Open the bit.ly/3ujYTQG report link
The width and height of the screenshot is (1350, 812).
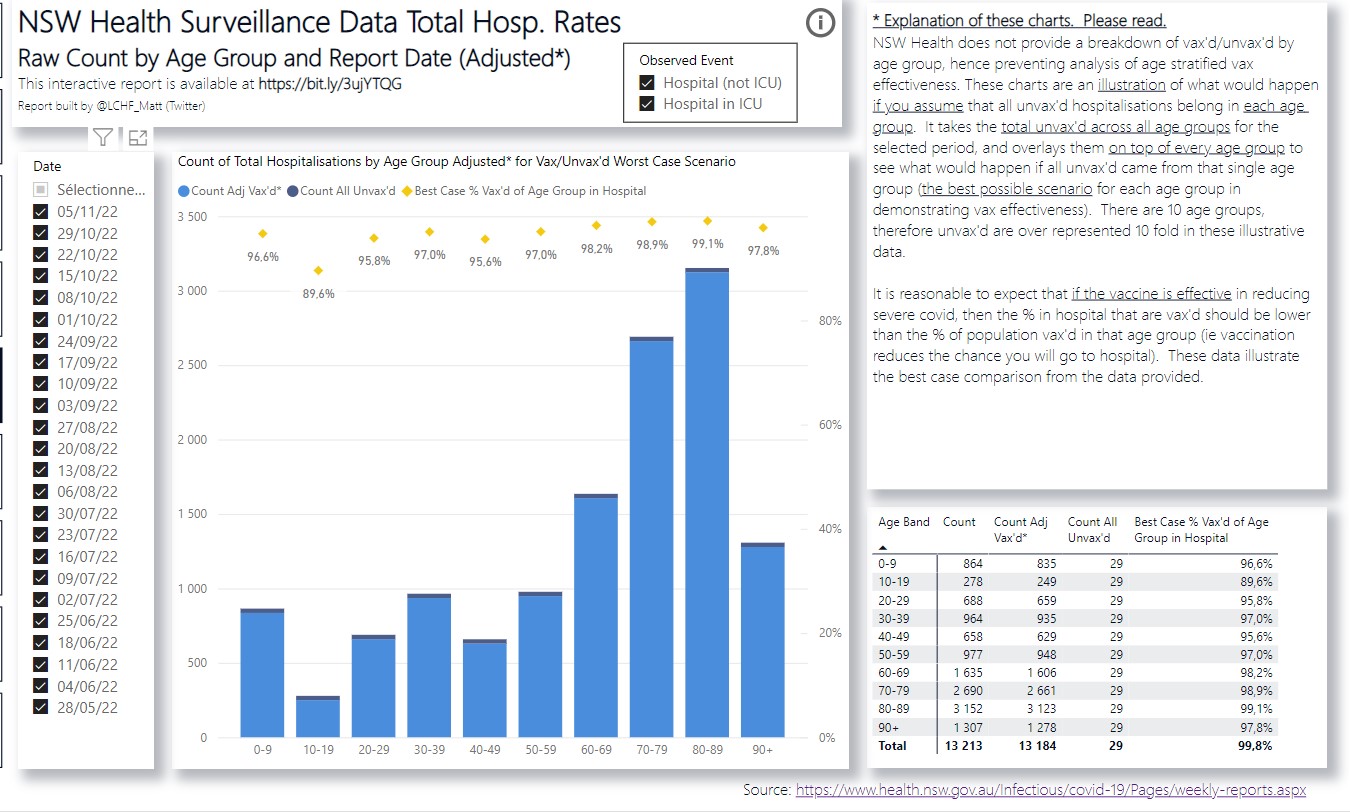click(x=330, y=85)
